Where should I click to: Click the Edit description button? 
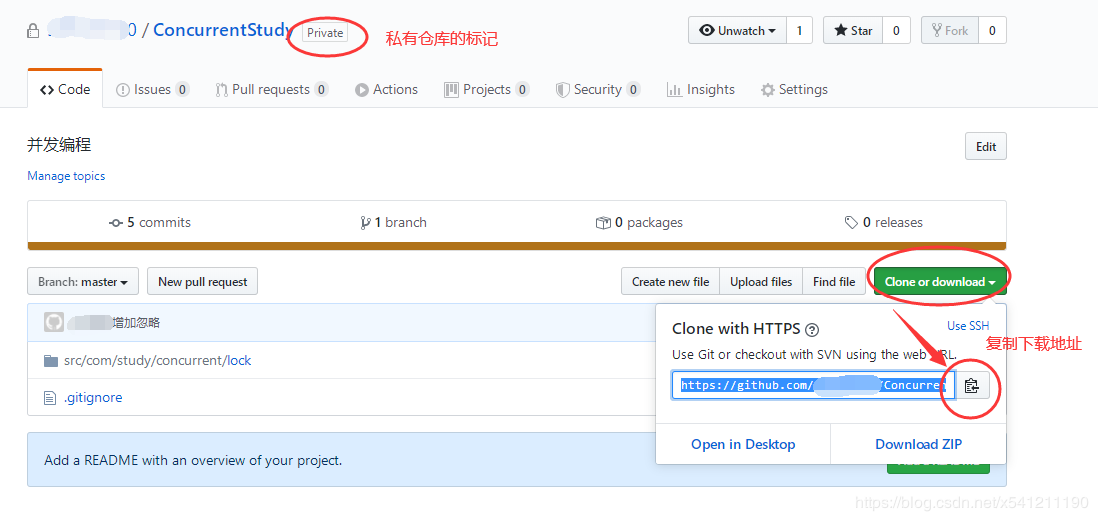click(985, 146)
